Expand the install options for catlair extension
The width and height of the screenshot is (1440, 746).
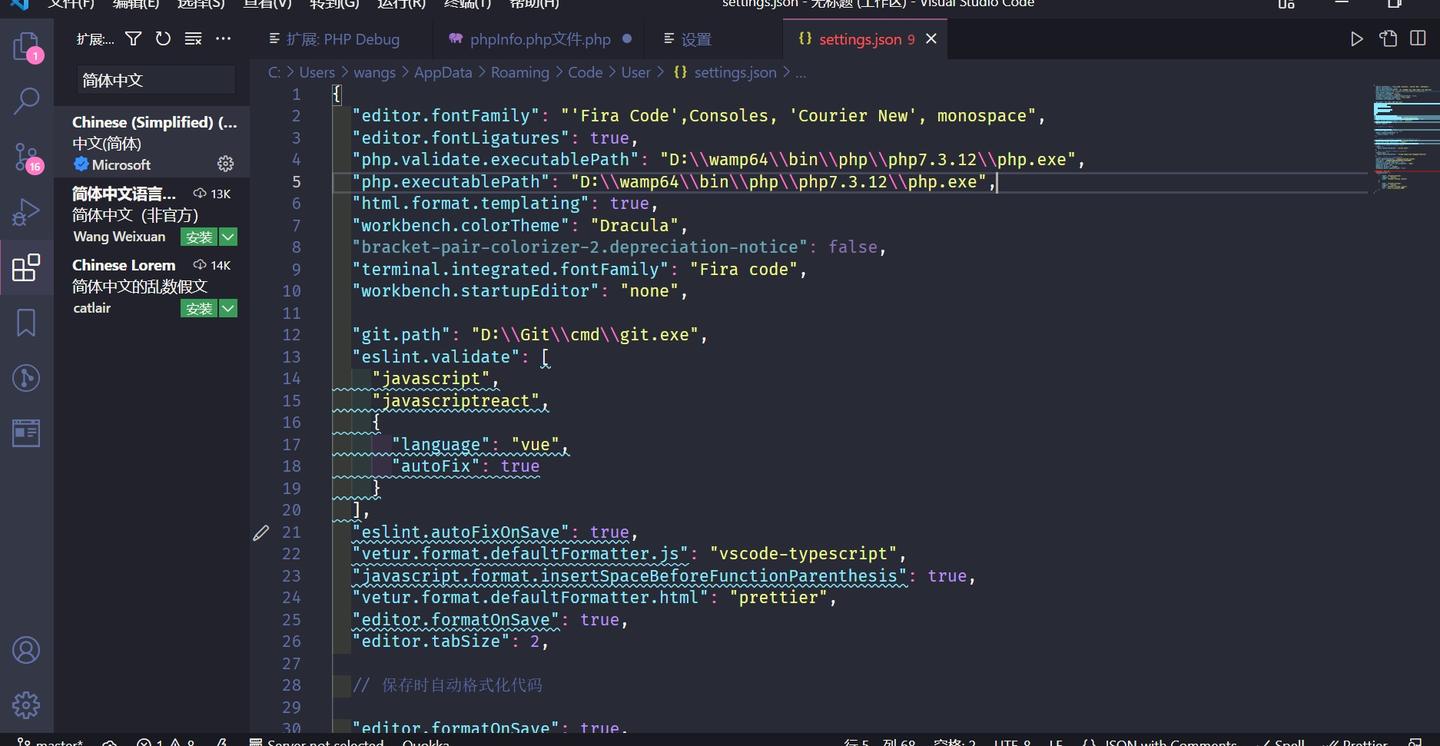(x=227, y=308)
